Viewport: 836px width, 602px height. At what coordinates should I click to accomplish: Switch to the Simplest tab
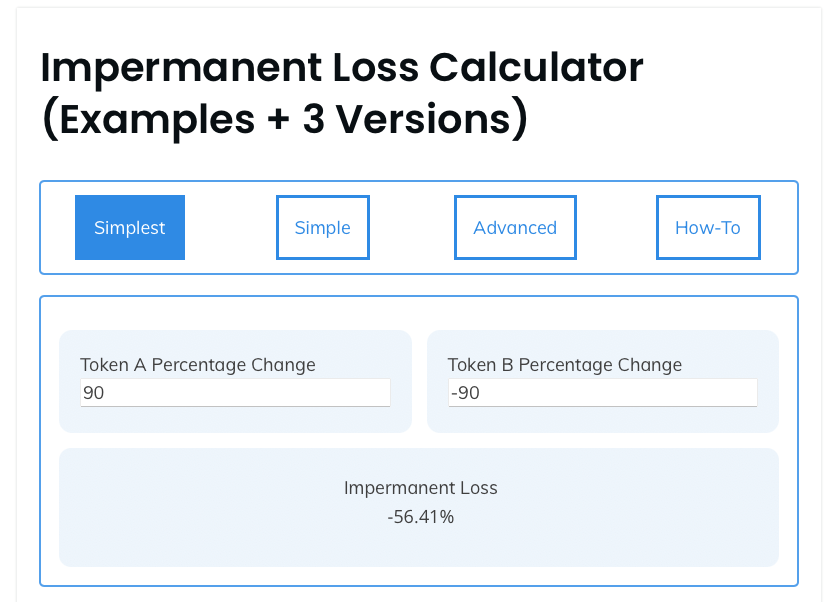point(130,227)
